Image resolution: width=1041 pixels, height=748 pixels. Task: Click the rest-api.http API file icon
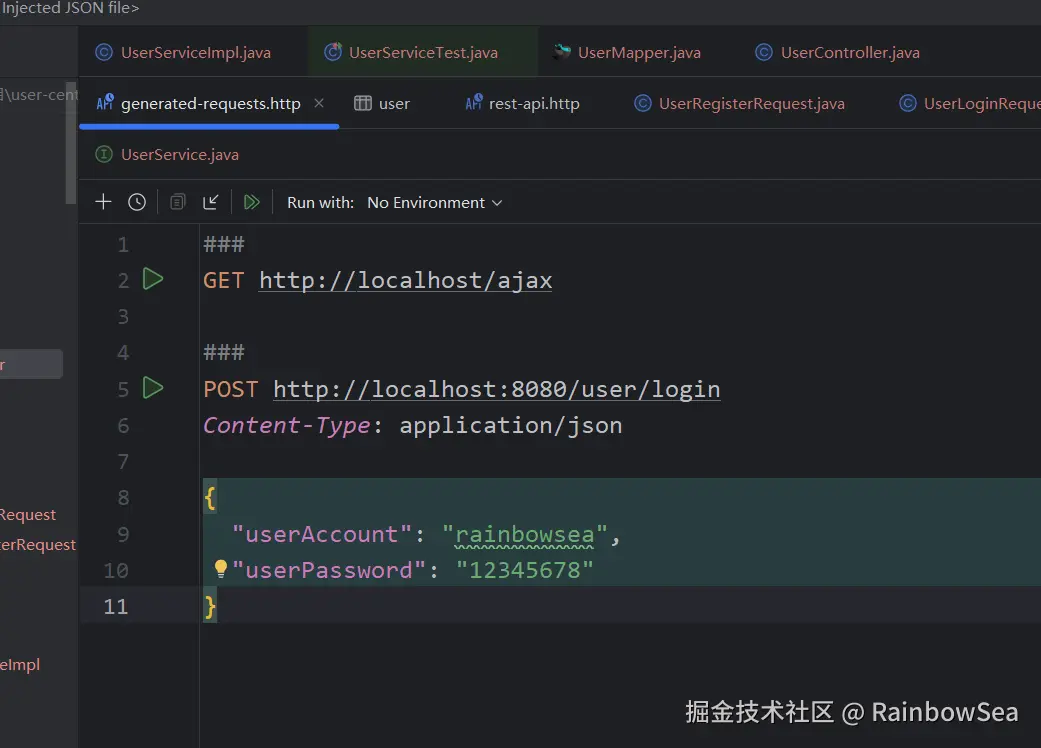pos(473,103)
